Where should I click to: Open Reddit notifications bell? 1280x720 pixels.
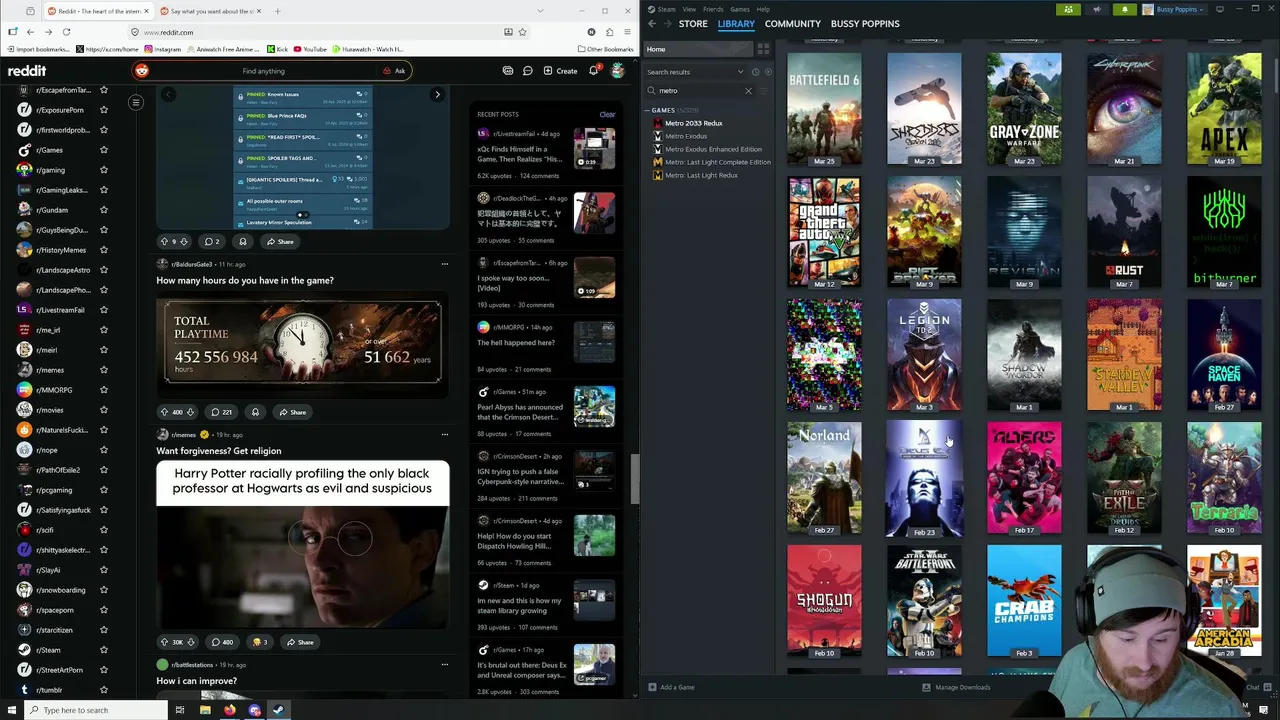[593, 71]
